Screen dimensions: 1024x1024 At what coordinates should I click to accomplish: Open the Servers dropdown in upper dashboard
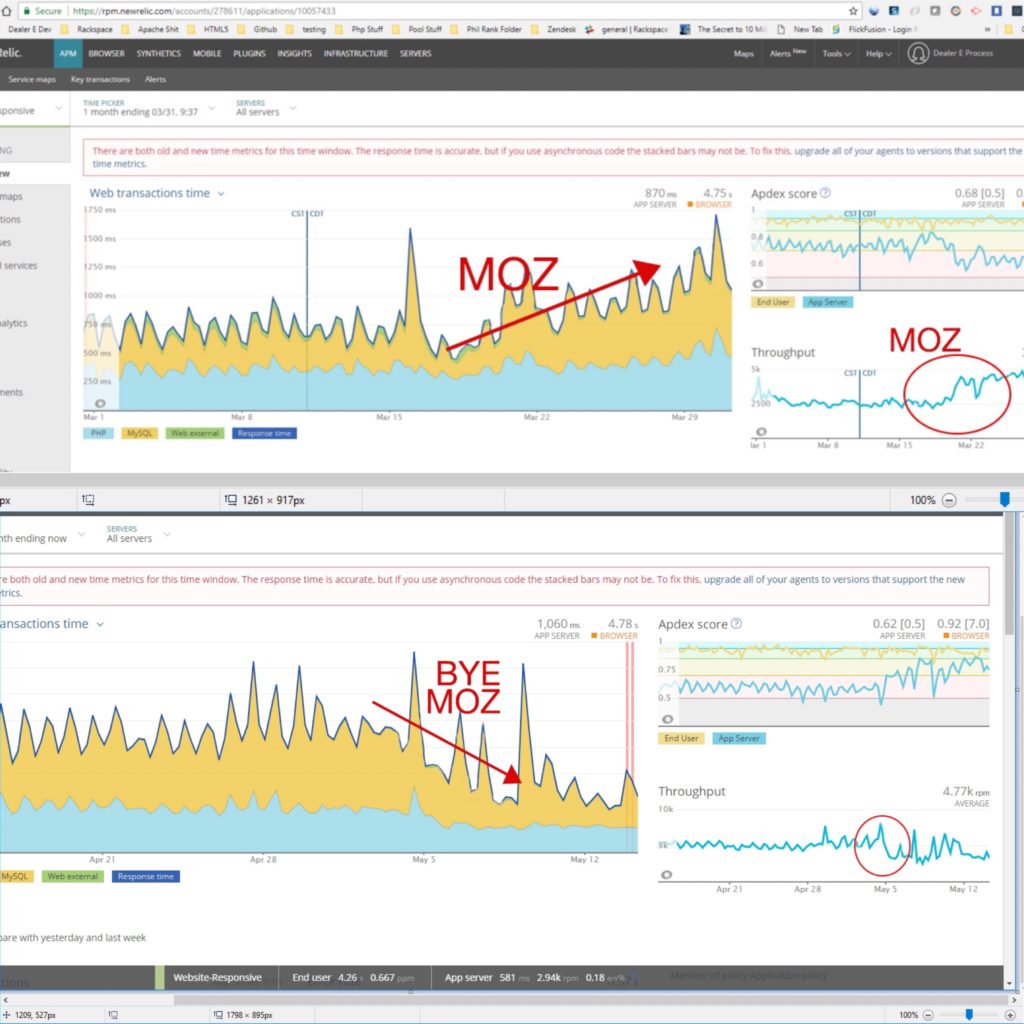point(266,108)
